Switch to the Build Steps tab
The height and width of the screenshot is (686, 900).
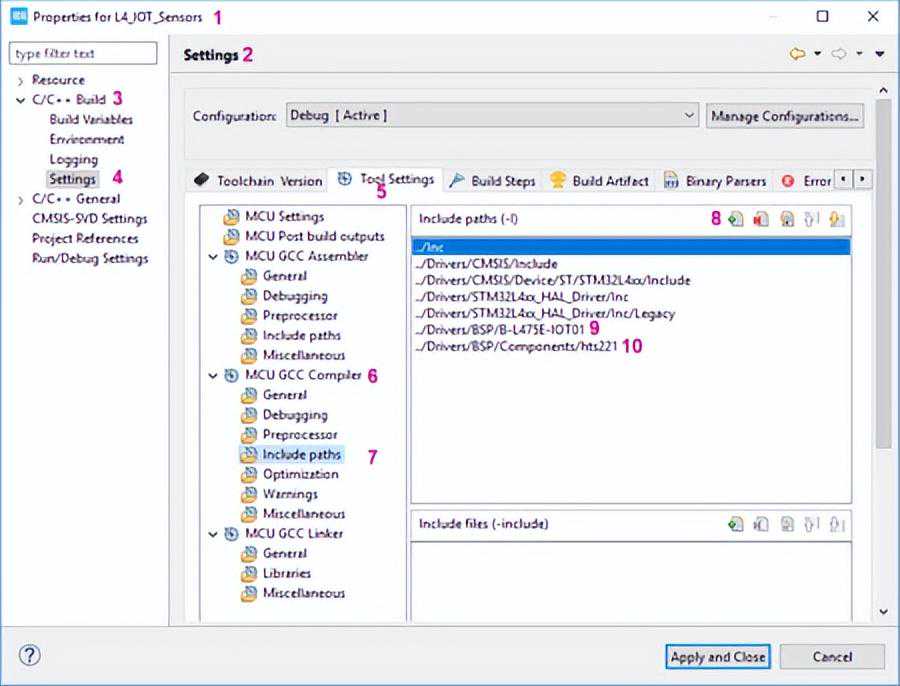pyautogui.click(x=493, y=181)
